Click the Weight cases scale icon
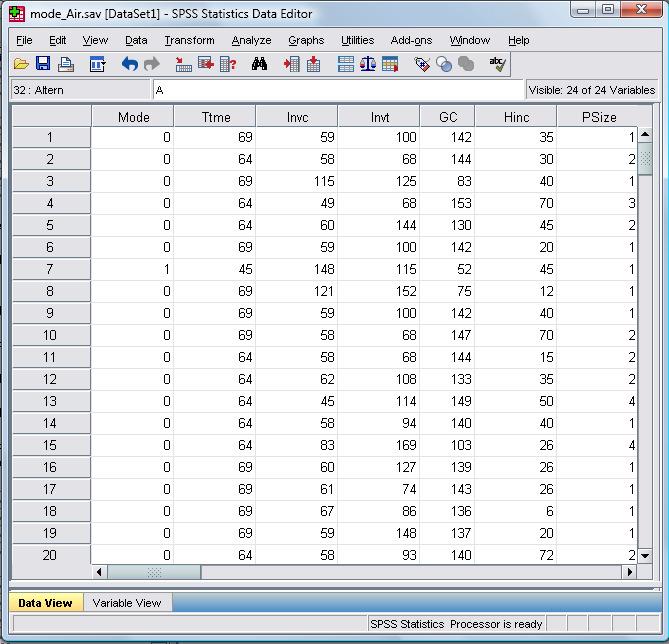 (368, 64)
